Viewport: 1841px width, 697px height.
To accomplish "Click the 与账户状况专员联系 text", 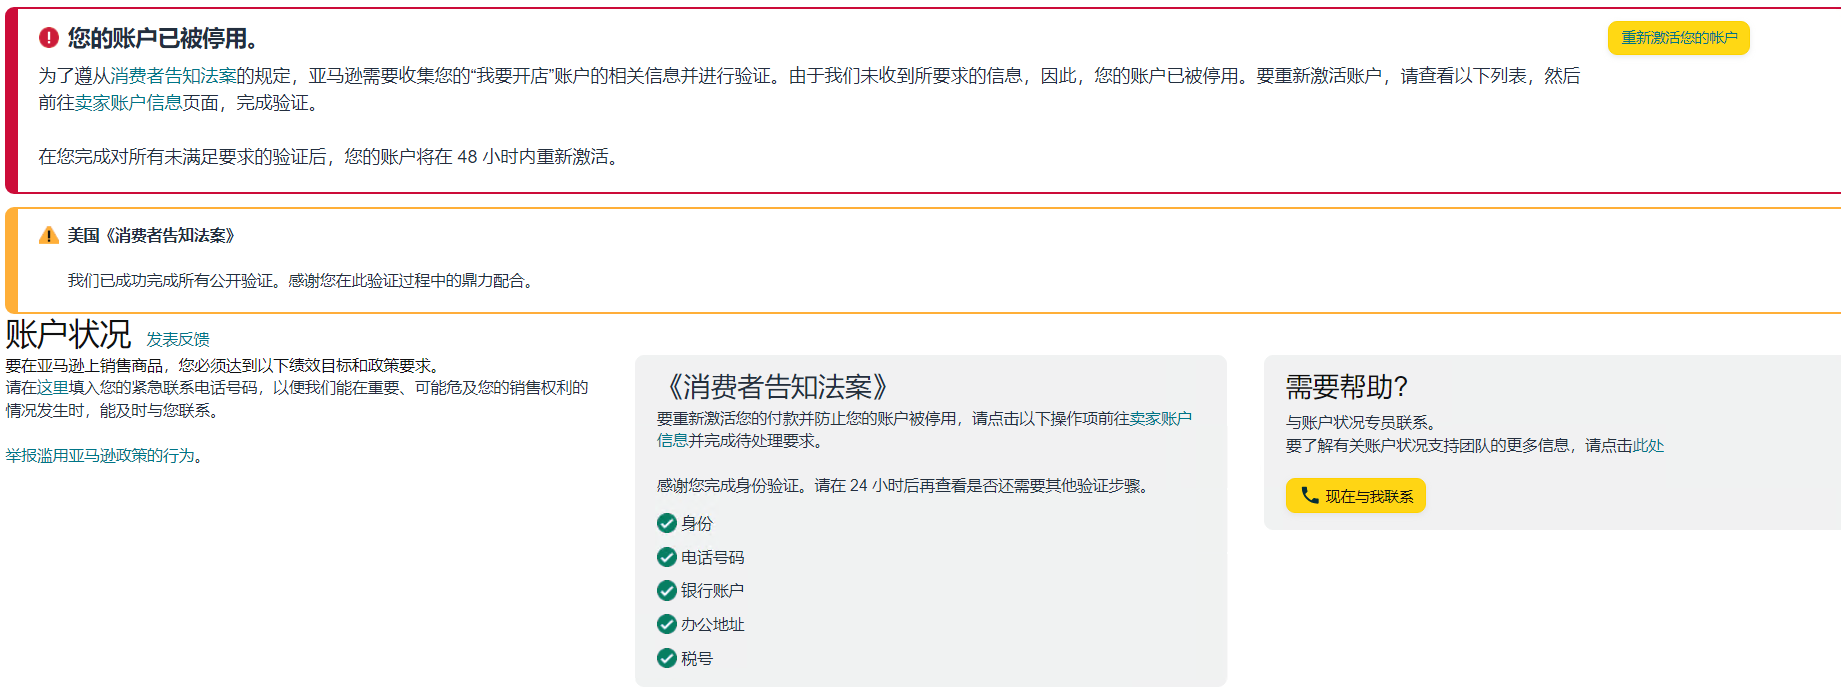I will (x=1361, y=423).
